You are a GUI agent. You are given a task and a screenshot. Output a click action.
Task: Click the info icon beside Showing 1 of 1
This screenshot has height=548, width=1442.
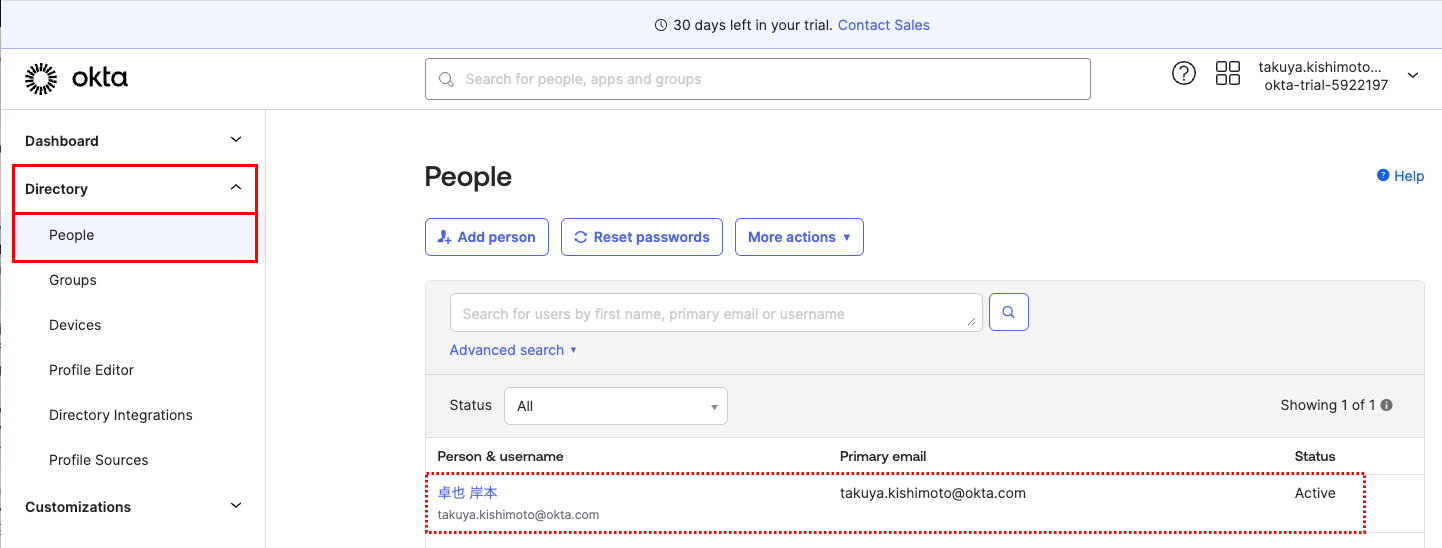tap(1387, 405)
